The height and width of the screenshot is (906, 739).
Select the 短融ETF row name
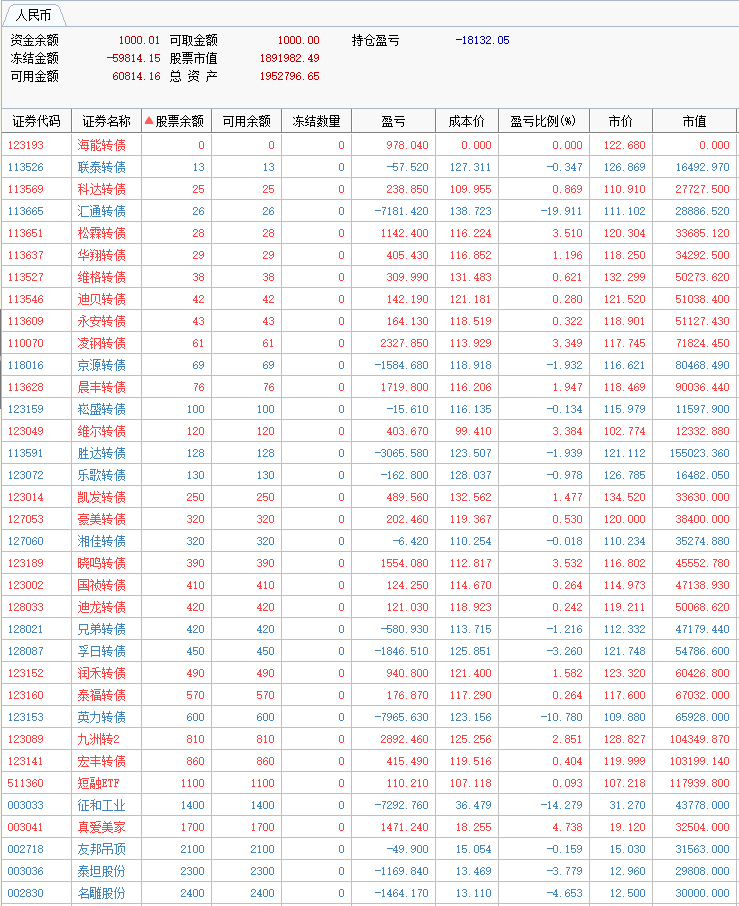(x=98, y=783)
